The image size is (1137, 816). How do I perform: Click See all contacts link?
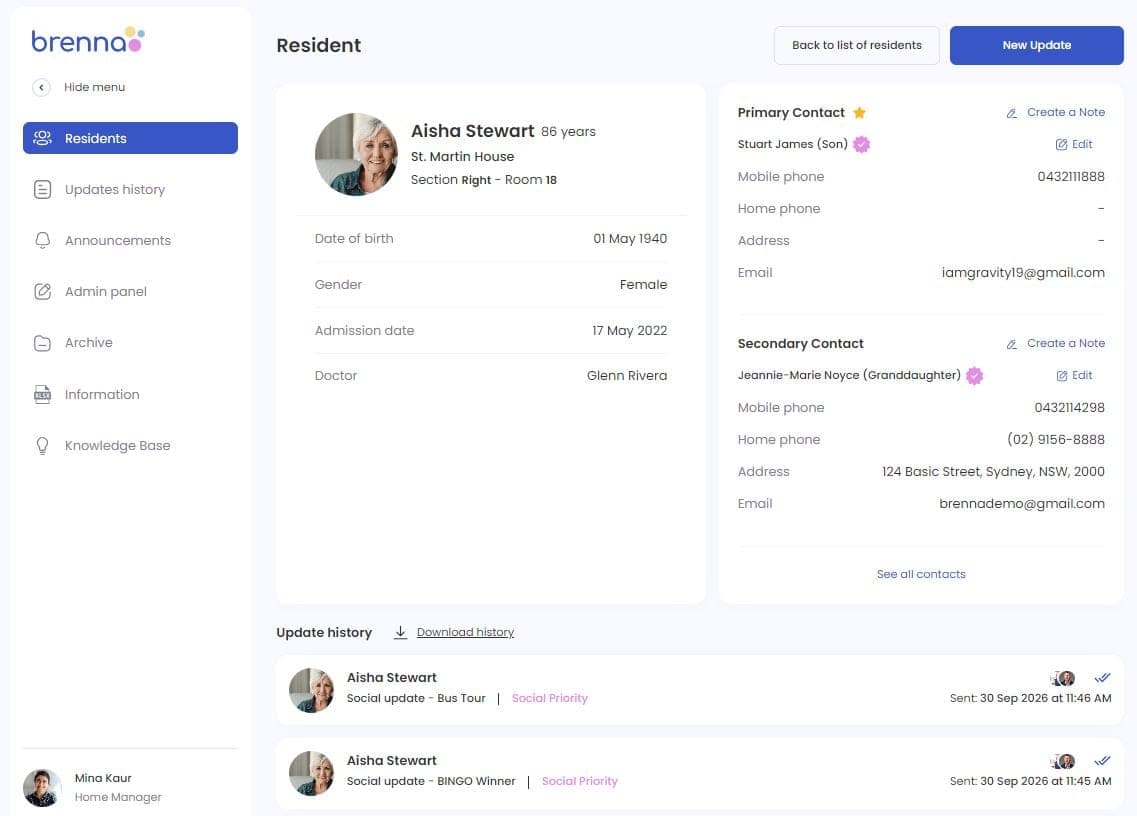[x=921, y=574]
